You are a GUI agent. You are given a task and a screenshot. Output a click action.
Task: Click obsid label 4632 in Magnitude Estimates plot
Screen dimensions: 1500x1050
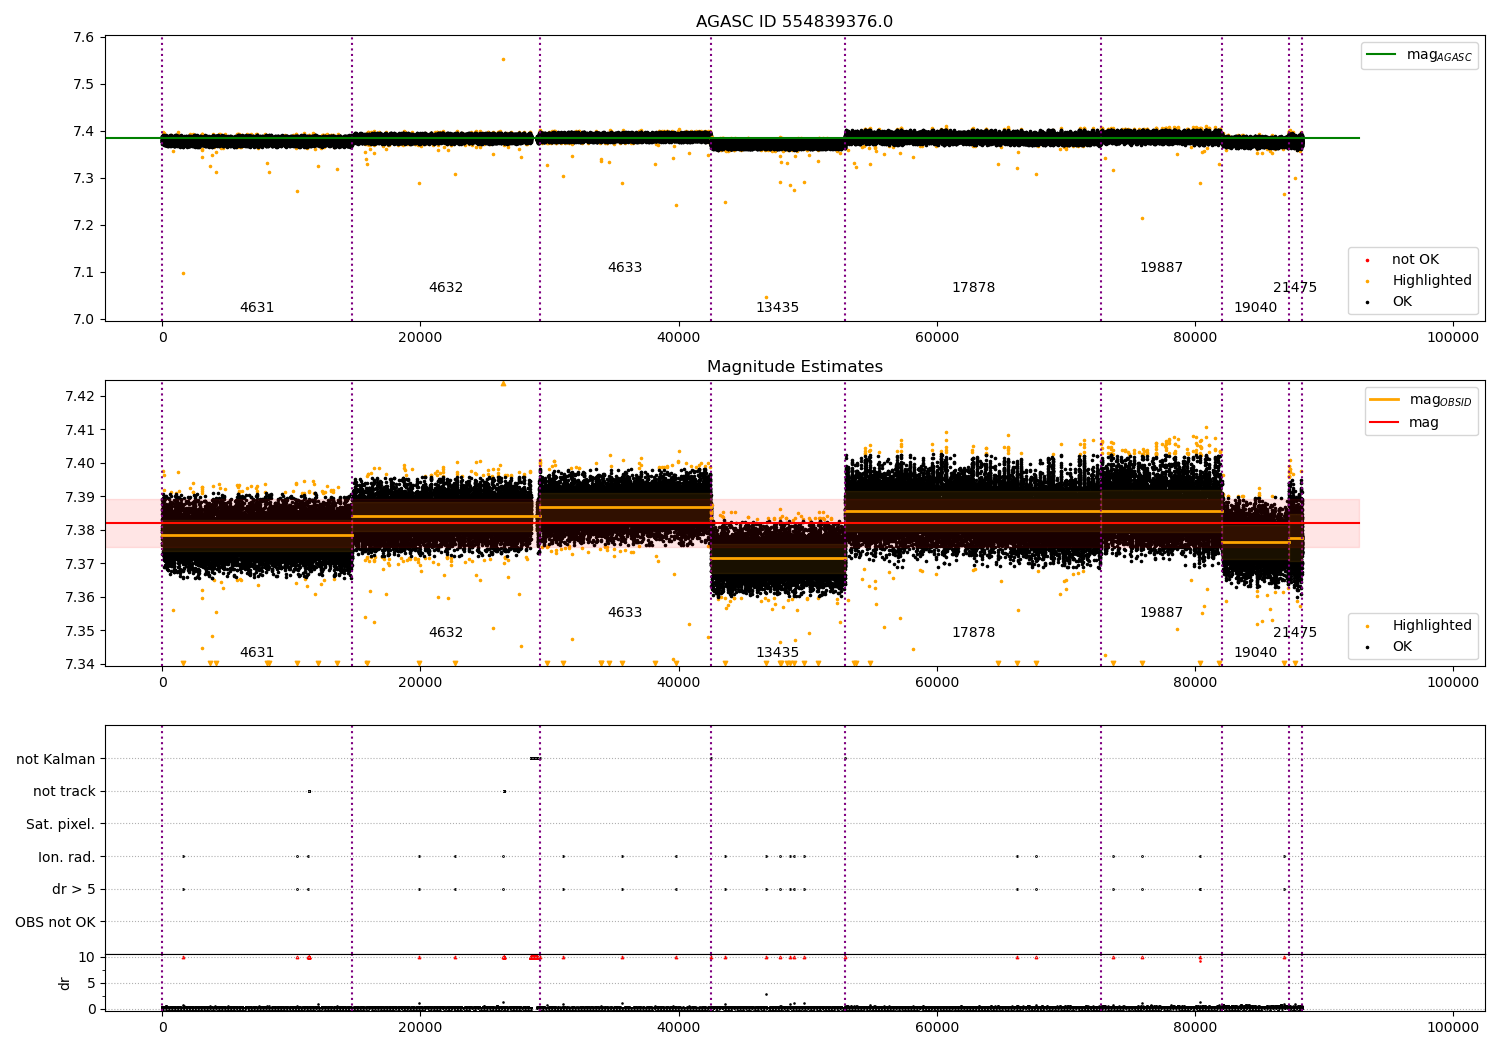[x=446, y=633]
